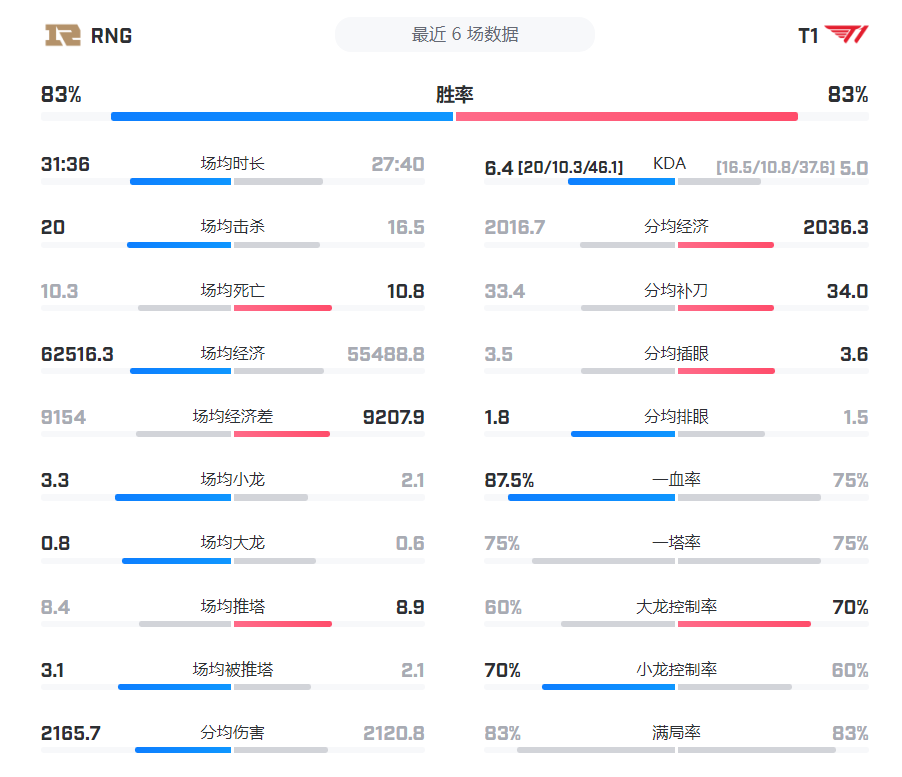
Task: Click the red T1 胜率 bar
Action: tap(626, 116)
